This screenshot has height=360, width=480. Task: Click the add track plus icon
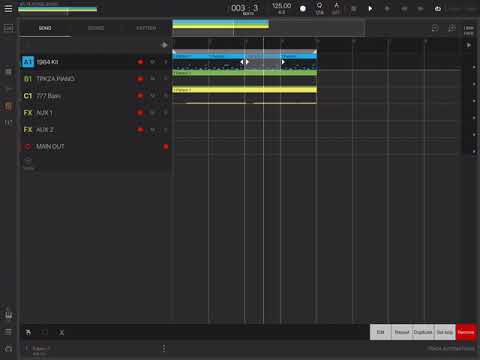tap(28, 162)
